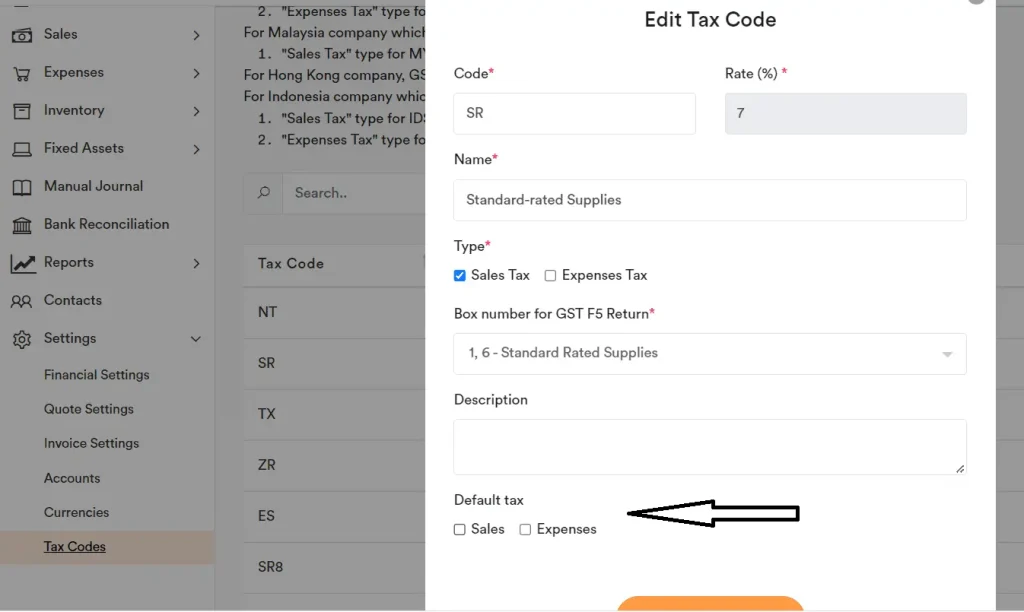Enable the Expenses Tax checkbox
The height and width of the screenshot is (612, 1024).
(x=550, y=275)
